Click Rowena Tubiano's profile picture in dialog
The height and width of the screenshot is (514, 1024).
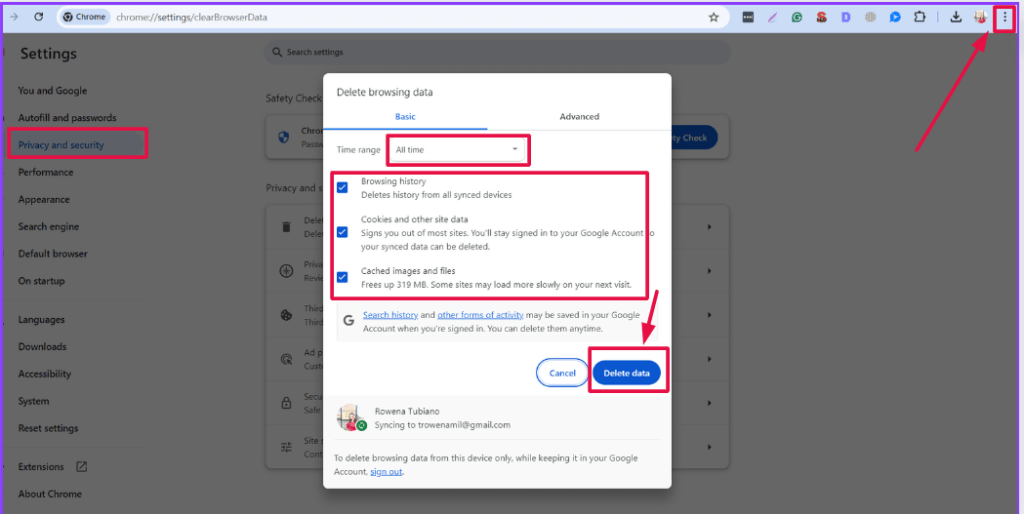coord(351,417)
